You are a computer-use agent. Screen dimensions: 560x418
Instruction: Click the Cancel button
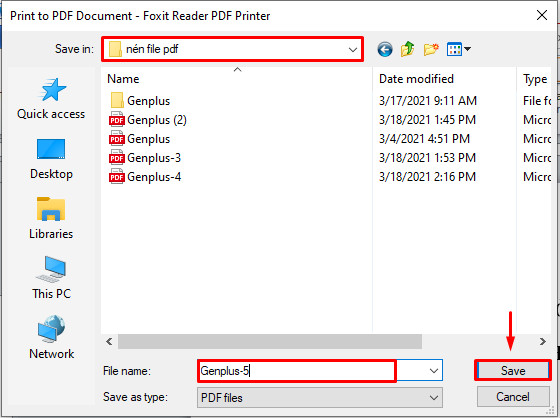tap(513, 397)
